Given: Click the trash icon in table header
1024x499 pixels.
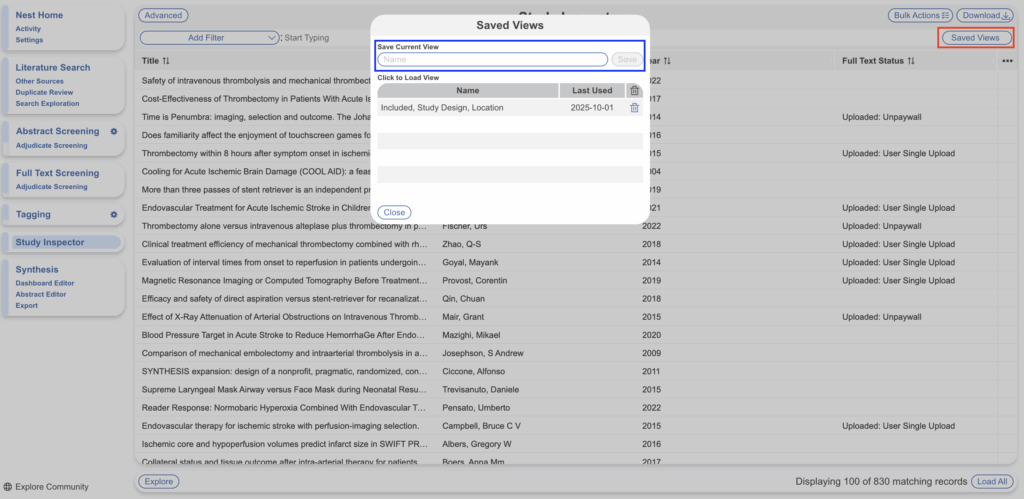Looking at the screenshot, I should (x=634, y=91).
